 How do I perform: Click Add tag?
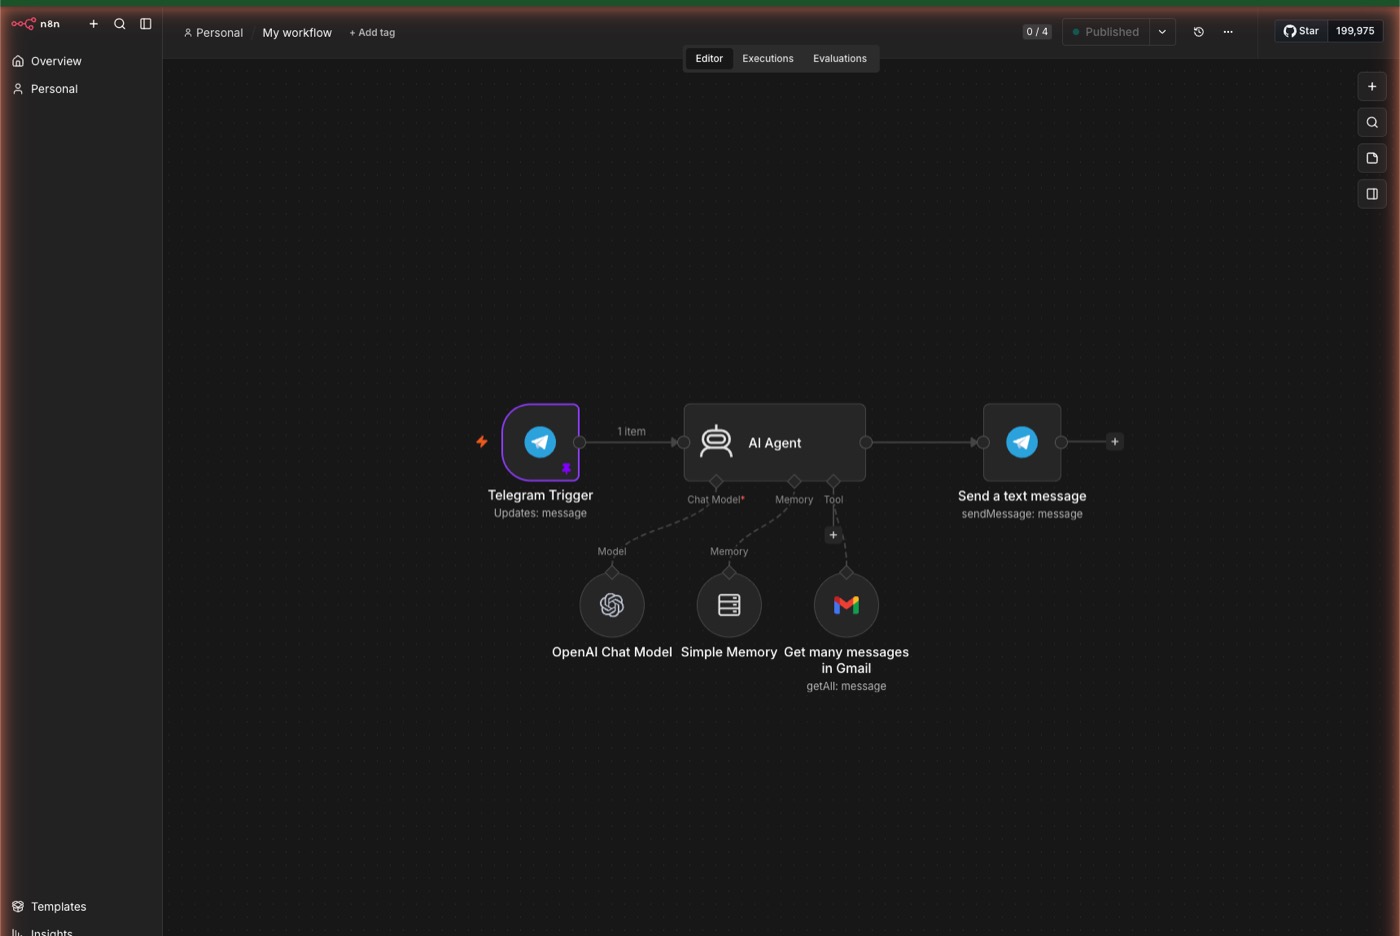pyautogui.click(x=372, y=33)
